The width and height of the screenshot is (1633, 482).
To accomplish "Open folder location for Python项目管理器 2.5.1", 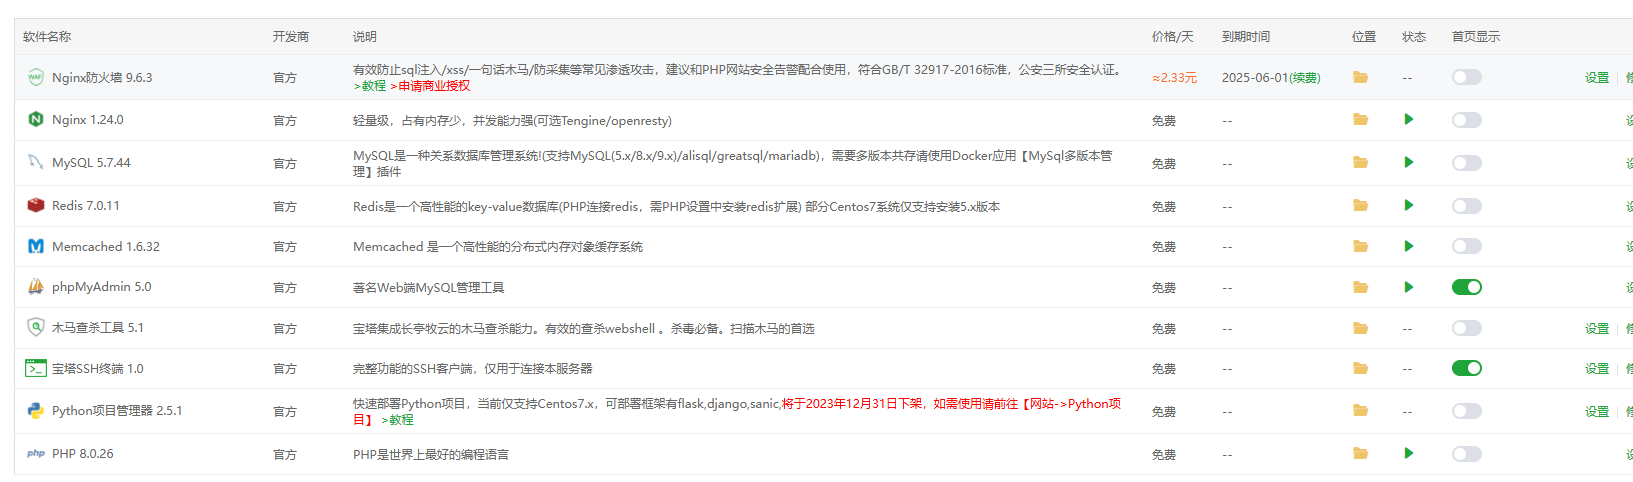I will [1360, 410].
